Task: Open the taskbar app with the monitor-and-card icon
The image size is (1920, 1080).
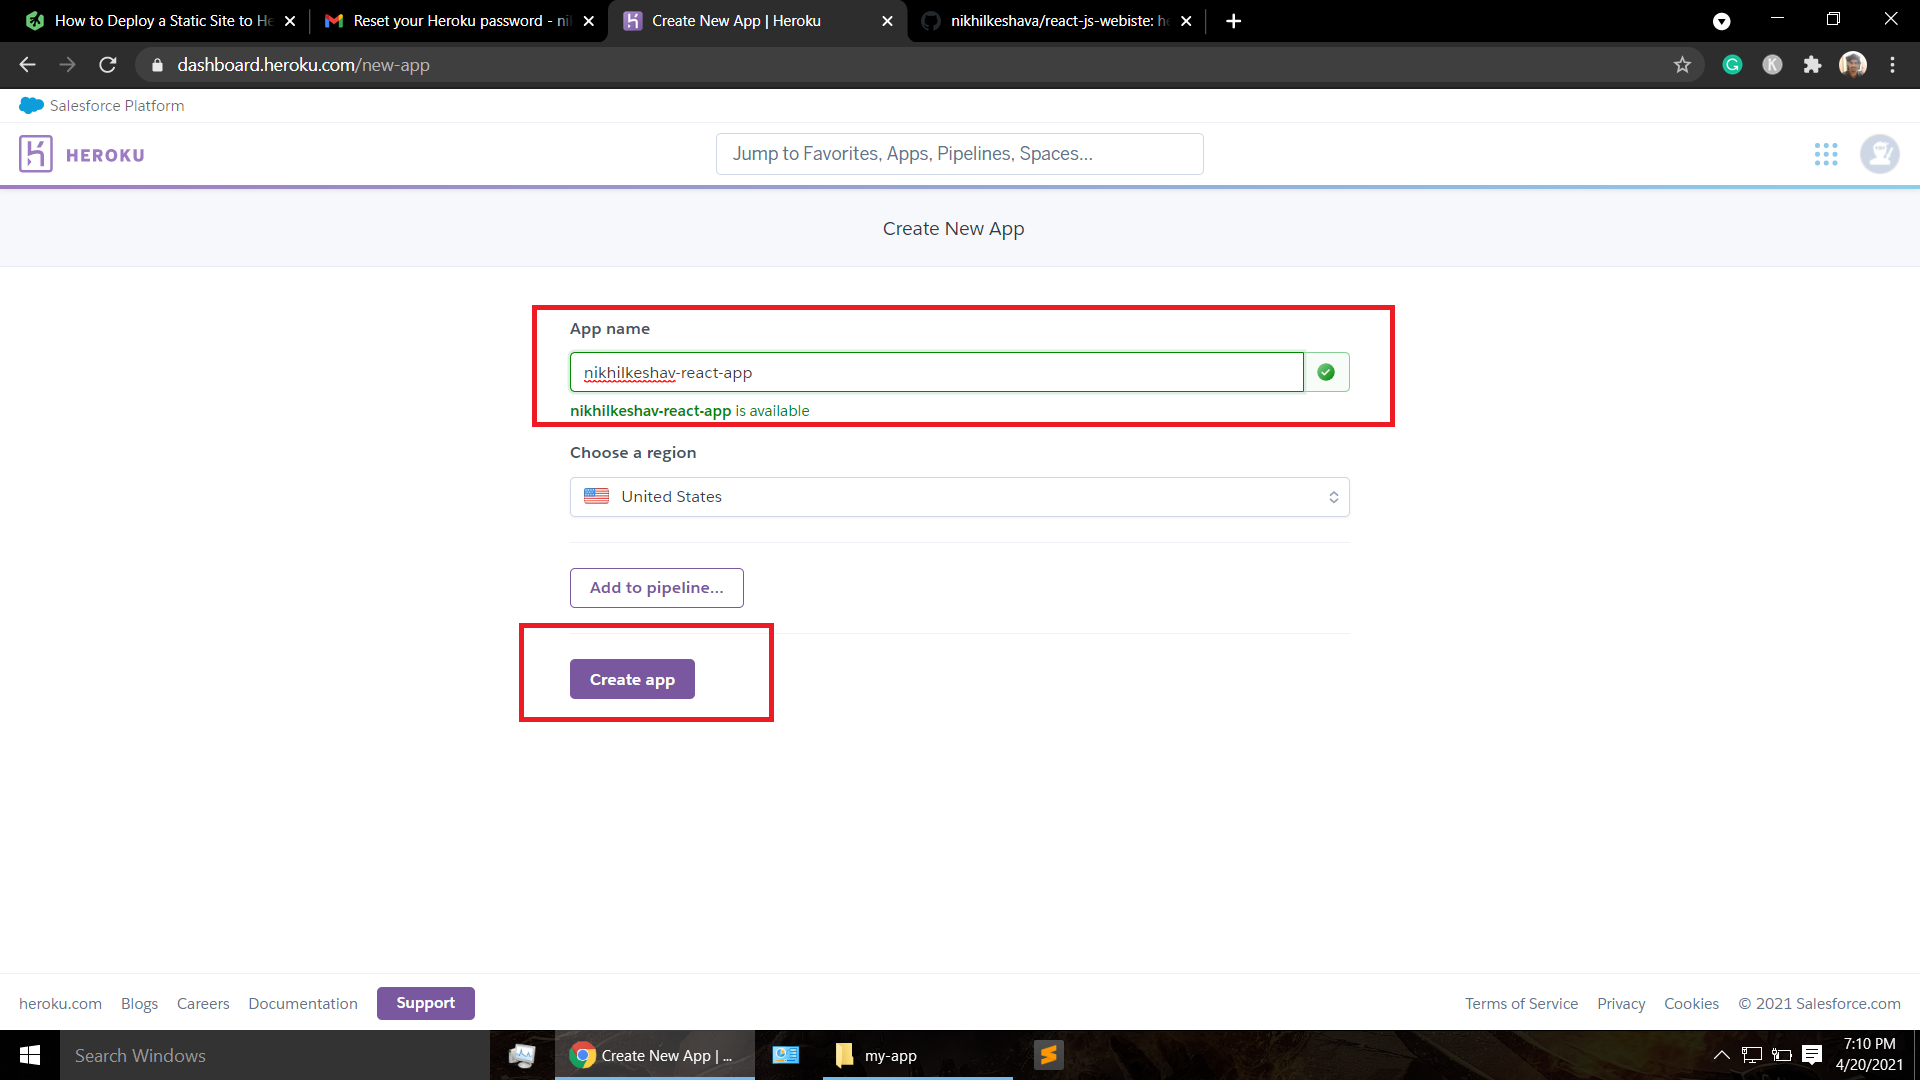Action: [x=785, y=1055]
